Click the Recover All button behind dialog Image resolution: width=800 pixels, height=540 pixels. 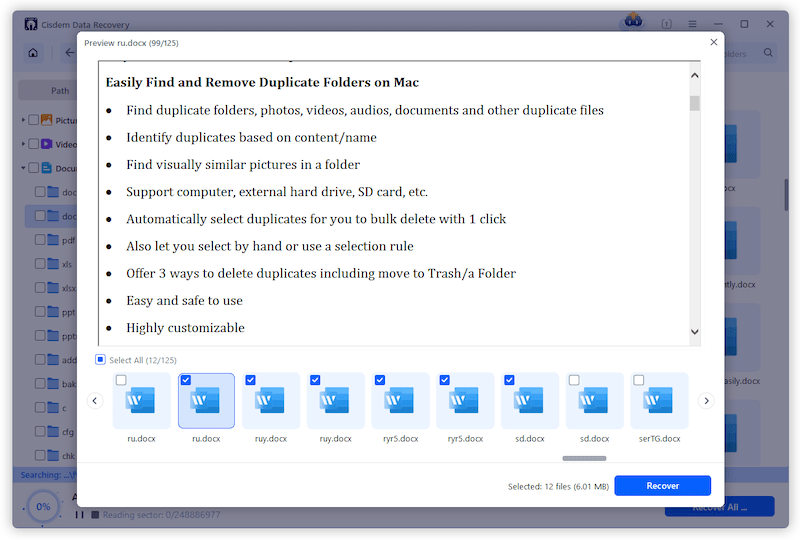point(720,508)
